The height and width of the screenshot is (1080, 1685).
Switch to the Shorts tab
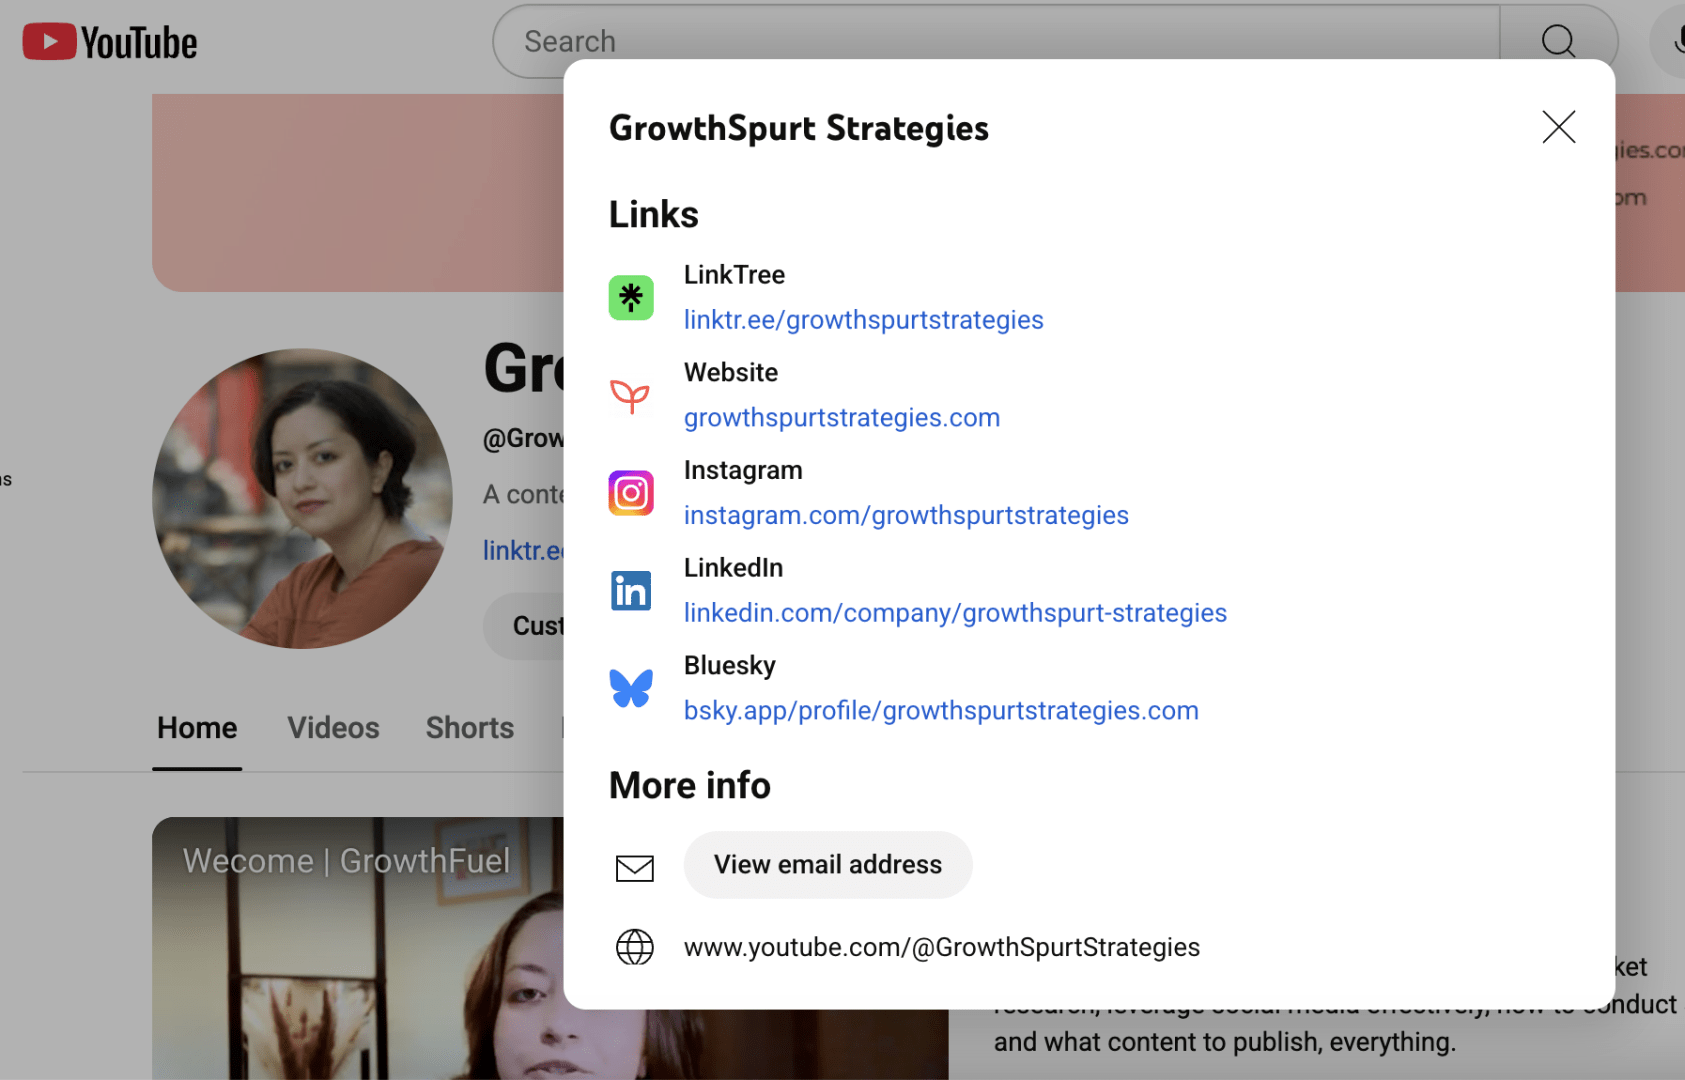click(x=470, y=728)
